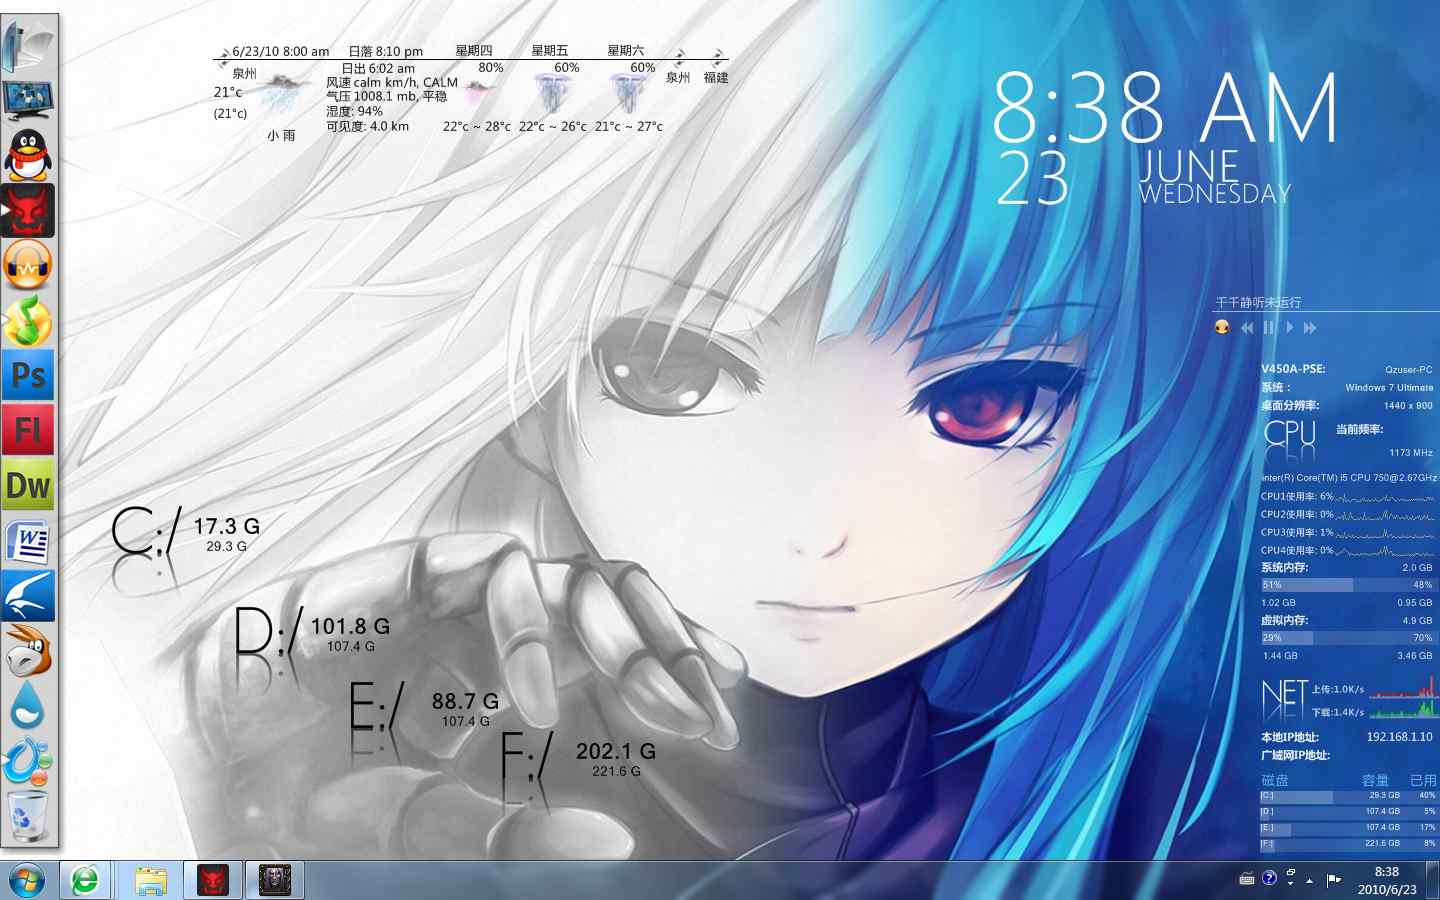Click the NET upload/download graph widget
1440x900 pixels.
click(1348, 700)
